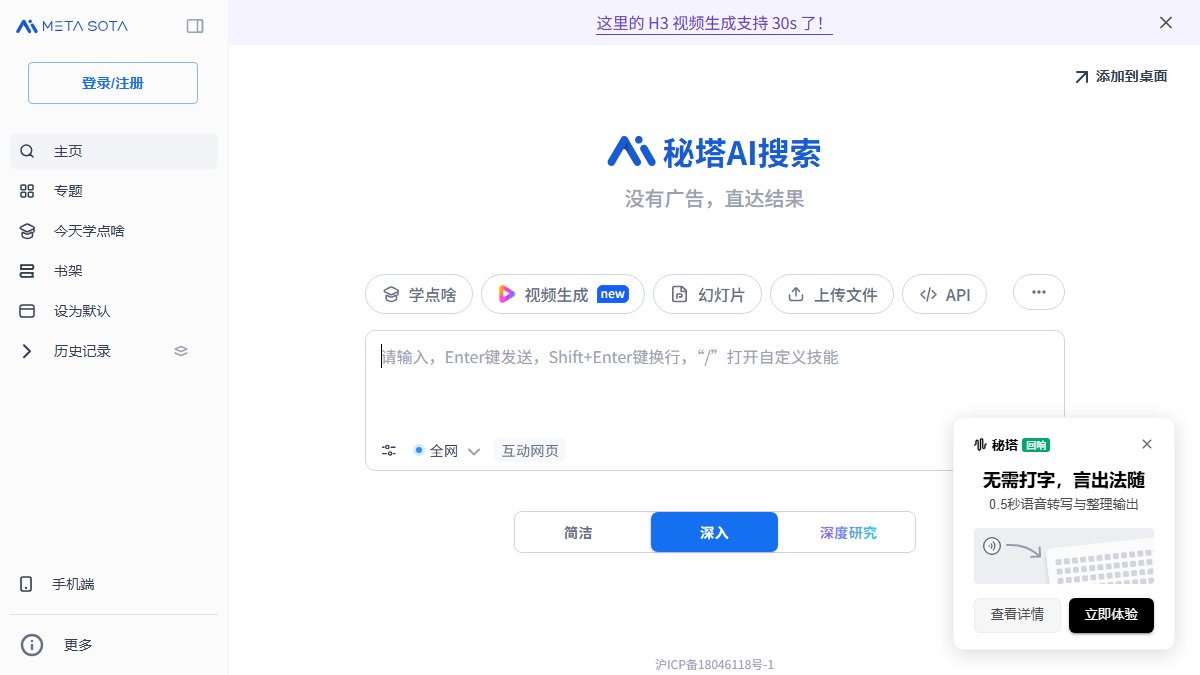This screenshot has width=1200, height=675.
Task: Open the 幻灯片 shortcut button
Action: click(707, 294)
